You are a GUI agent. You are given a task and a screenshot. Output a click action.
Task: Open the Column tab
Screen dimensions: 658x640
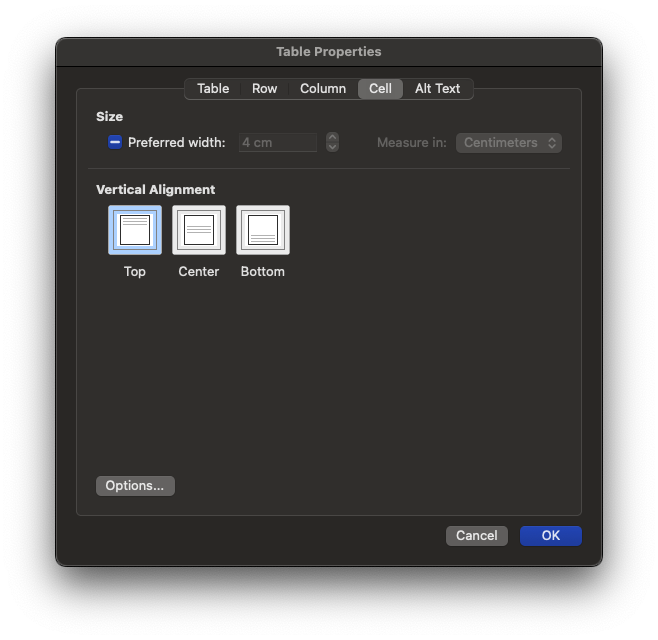pos(323,89)
